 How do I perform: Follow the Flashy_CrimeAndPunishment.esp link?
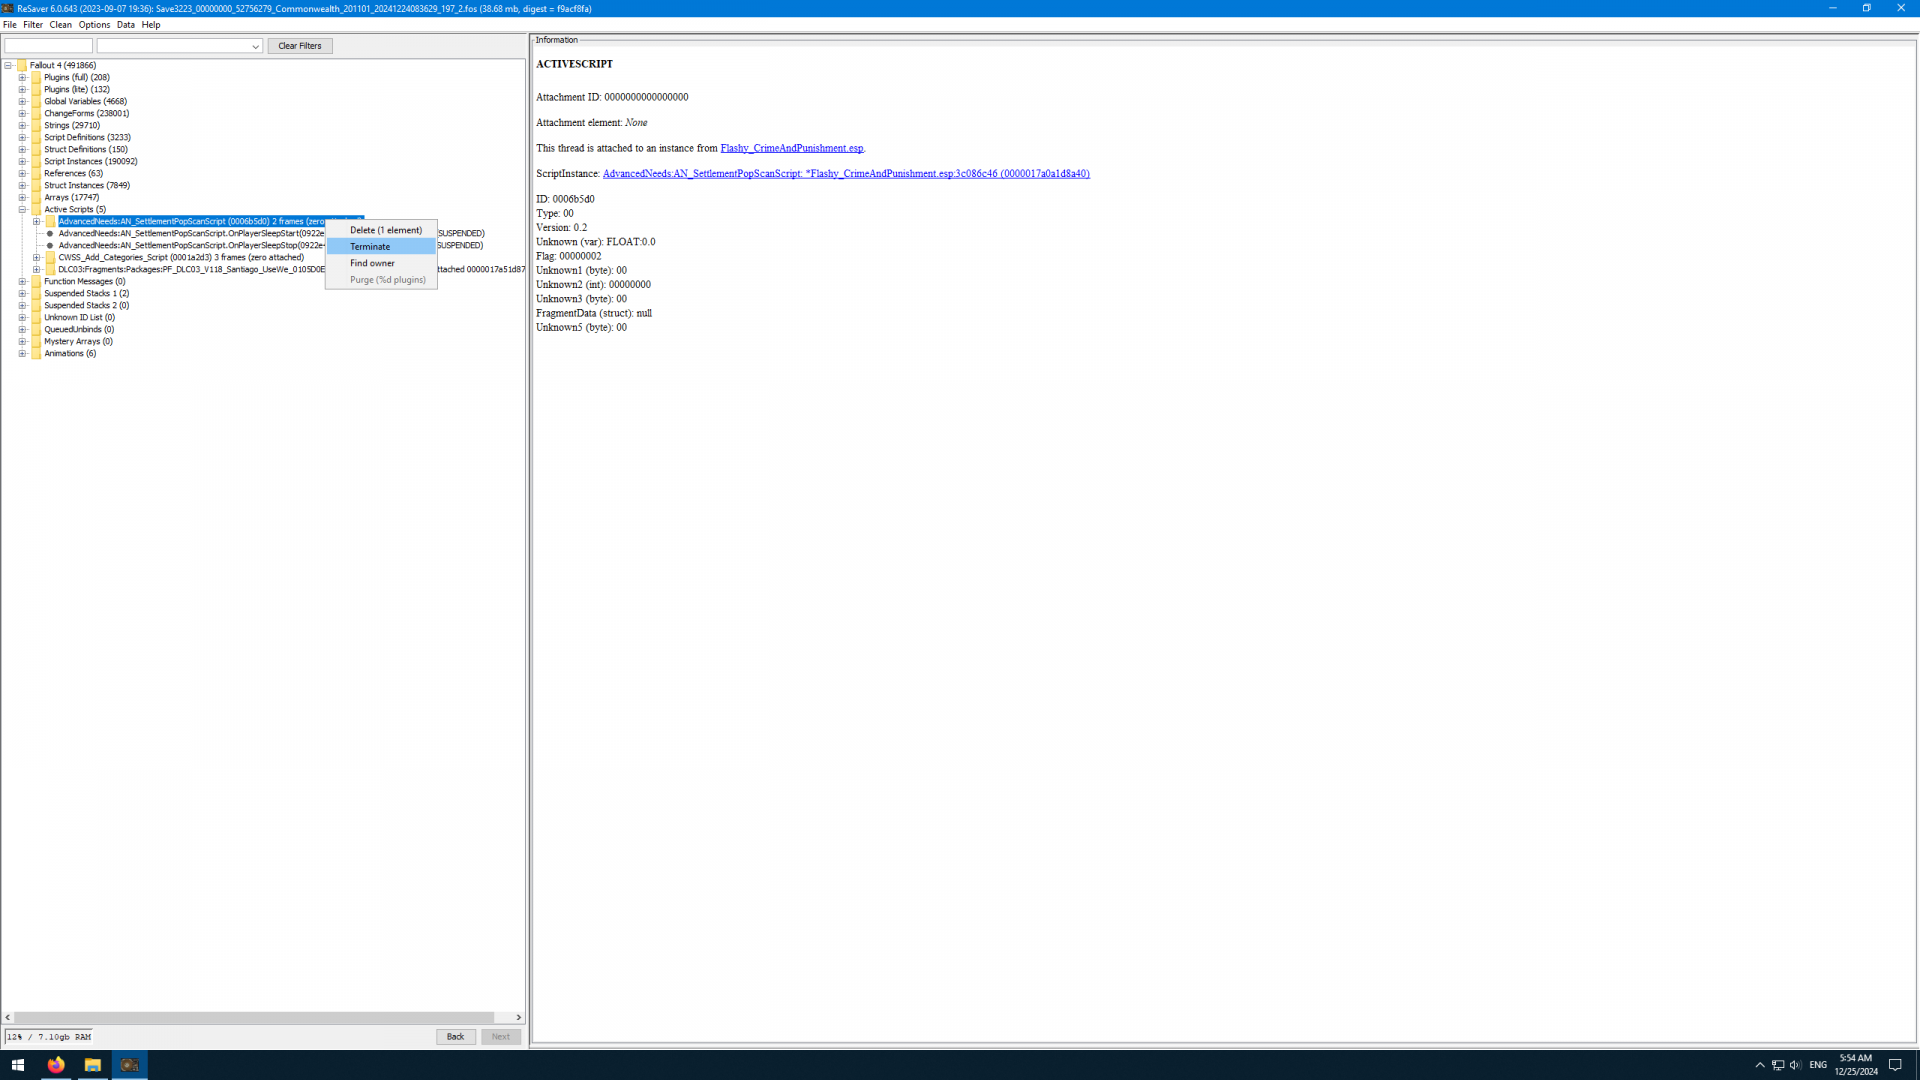click(791, 148)
